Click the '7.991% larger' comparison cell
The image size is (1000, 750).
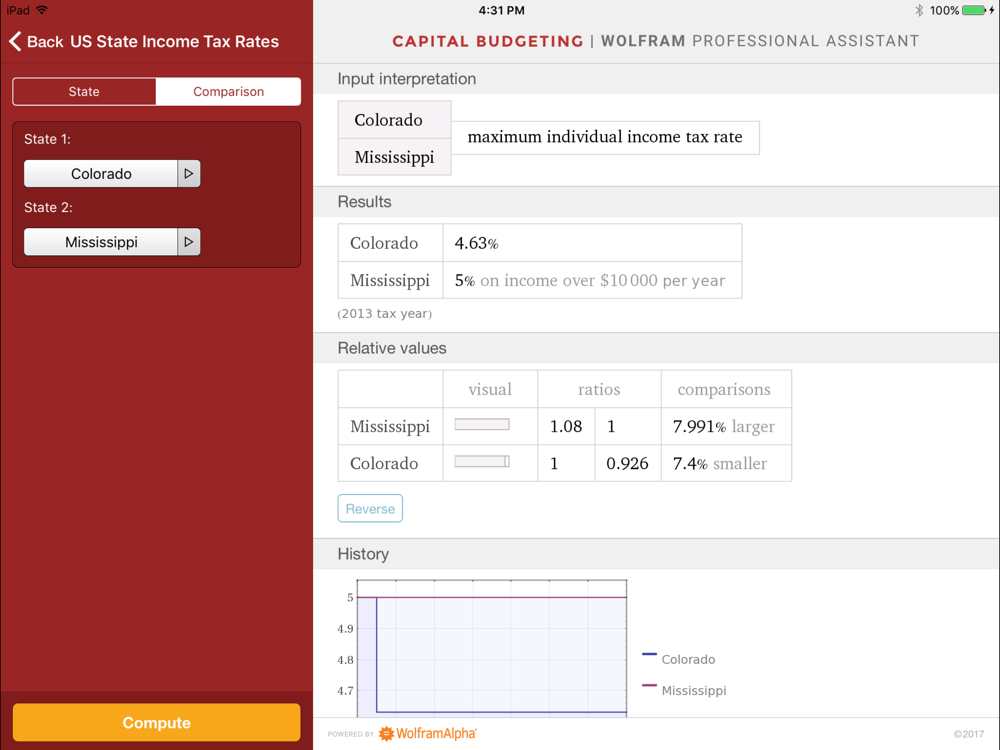pyautogui.click(x=724, y=427)
